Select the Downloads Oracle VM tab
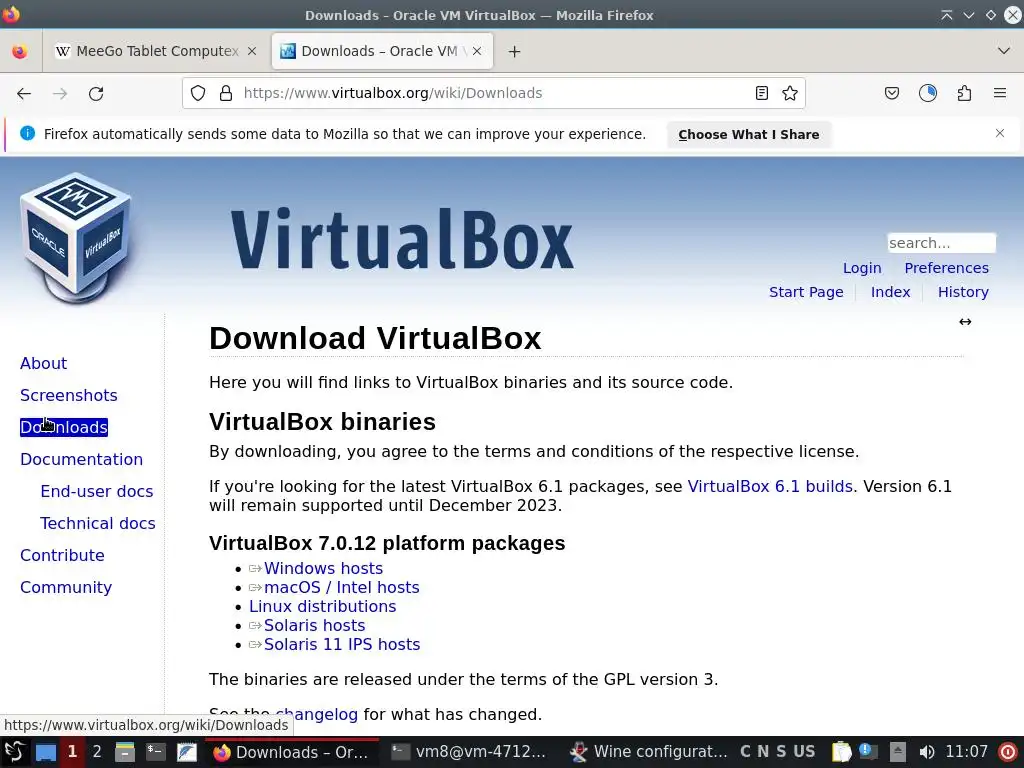Image resolution: width=1024 pixels, height=768 pixels. [x=382, y=51]
